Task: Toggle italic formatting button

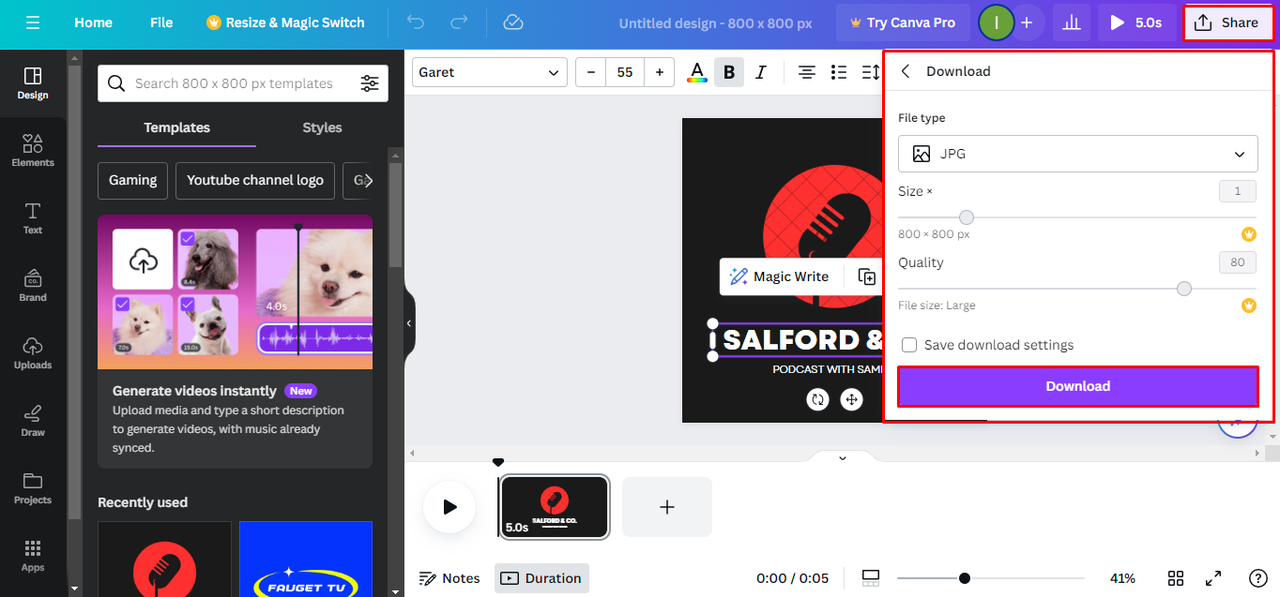Action: tap(761, 72)
